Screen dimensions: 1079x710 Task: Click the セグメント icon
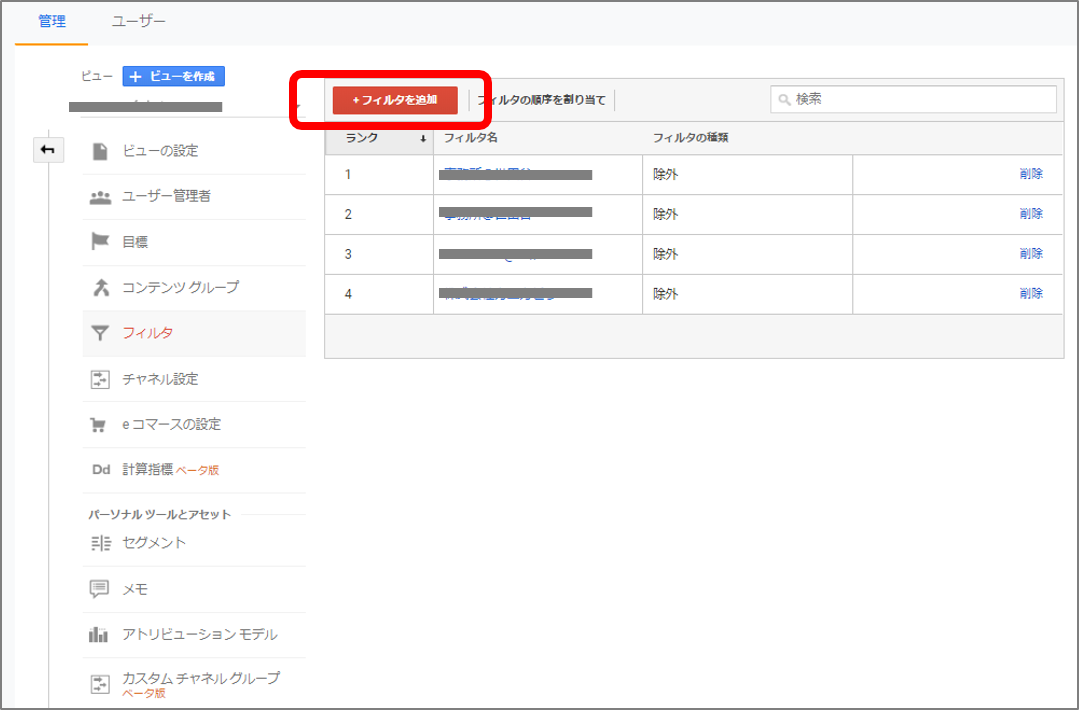pos(99,543)
